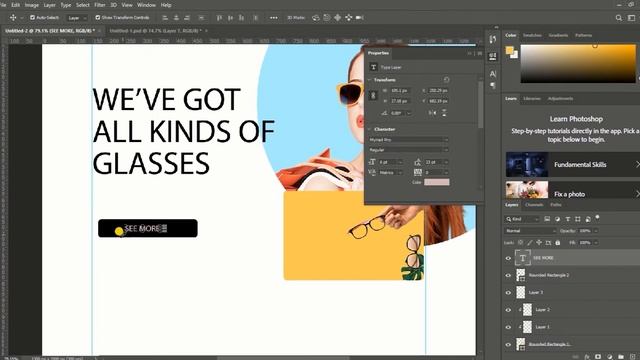Open Auto-Select Layer dropdown
The width and height of the screenshot is (640, 360).
click(77, 18)
